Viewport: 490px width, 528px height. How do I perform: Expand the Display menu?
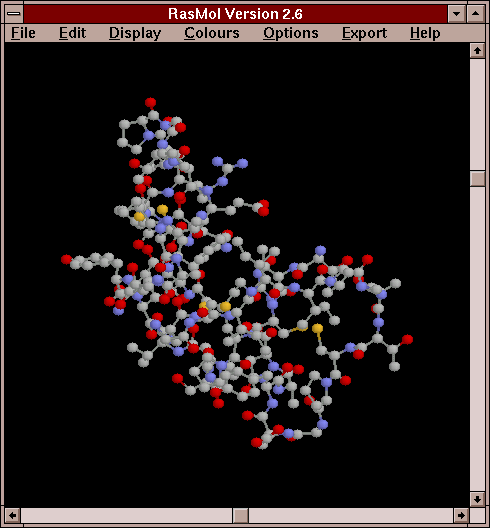pyautogui.click(x=135, y=33)
